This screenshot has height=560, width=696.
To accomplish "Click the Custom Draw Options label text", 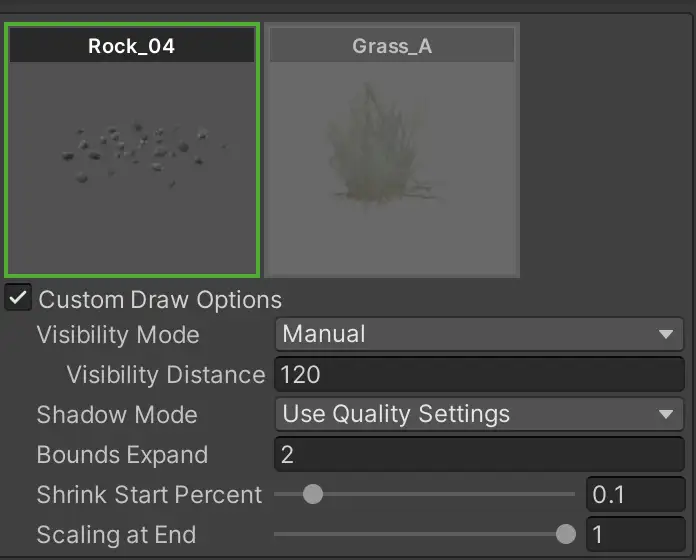I will tap(160, 300).
